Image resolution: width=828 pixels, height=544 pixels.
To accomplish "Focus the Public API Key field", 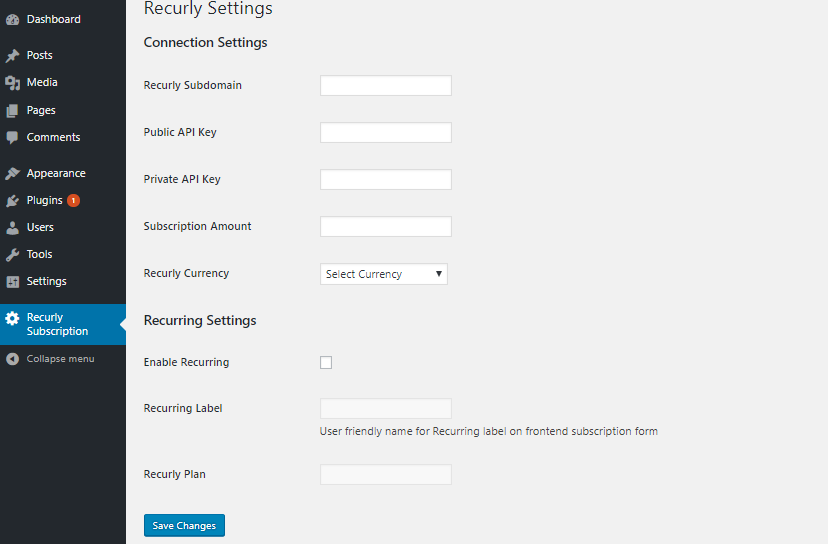I will [386, 133].
